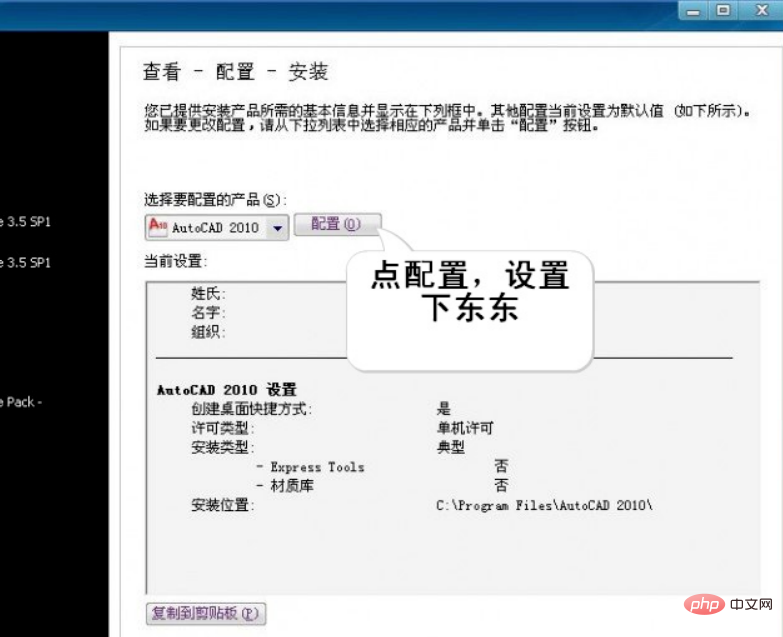Click the C:\Program Files\AutoCAD 2010\ path
Viewport: 783px width, 637px height.
[x=544, y=505]
